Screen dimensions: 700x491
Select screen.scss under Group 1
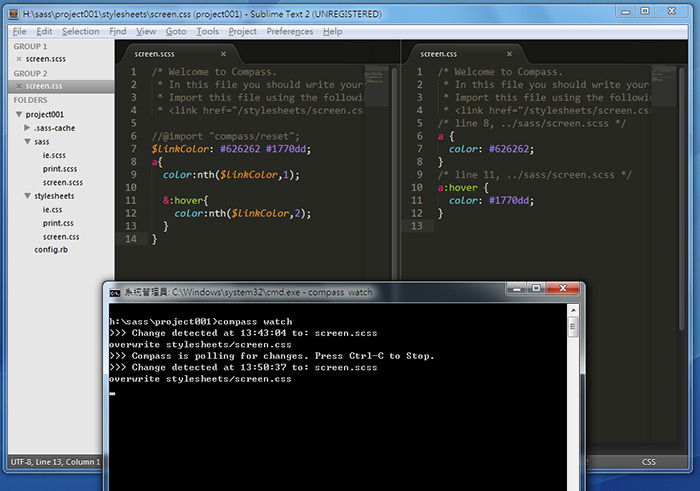pyautogui.click(x=46, y=59)
